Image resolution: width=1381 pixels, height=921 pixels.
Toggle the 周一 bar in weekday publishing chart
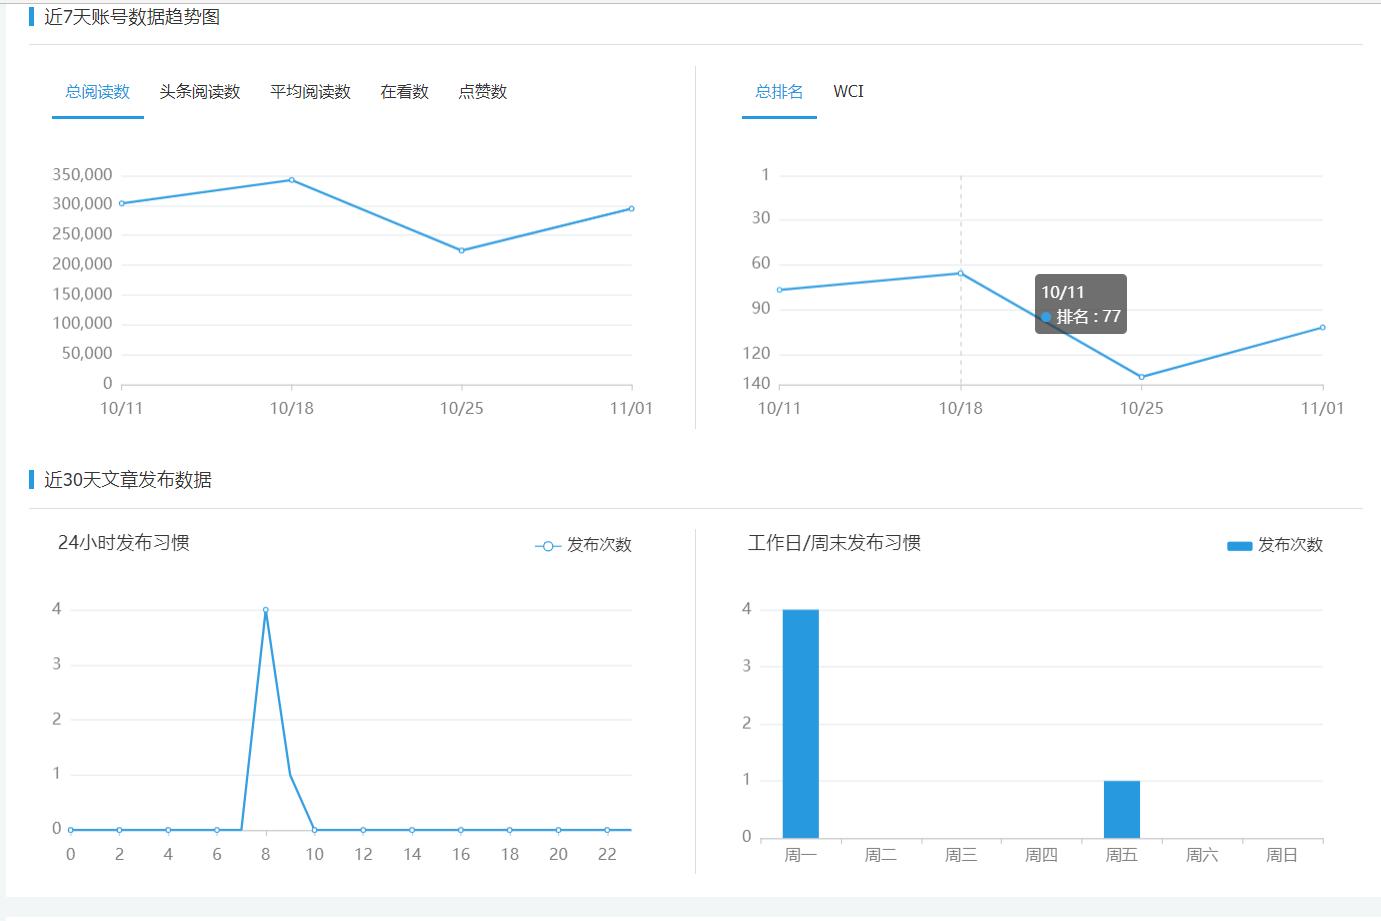coord(800,720)
